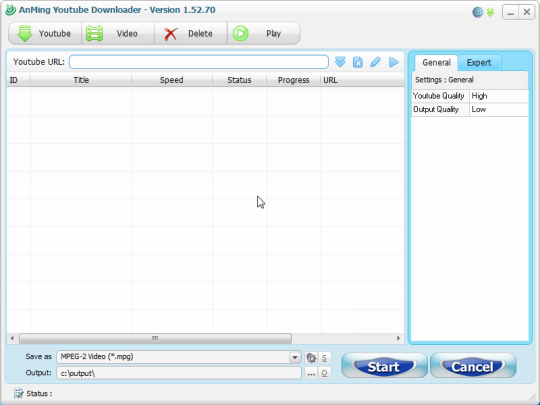Click the Delete toolbar button
The width and height of the screenshot is (540, 405).
pyautogui.click(x=191, y=33)
